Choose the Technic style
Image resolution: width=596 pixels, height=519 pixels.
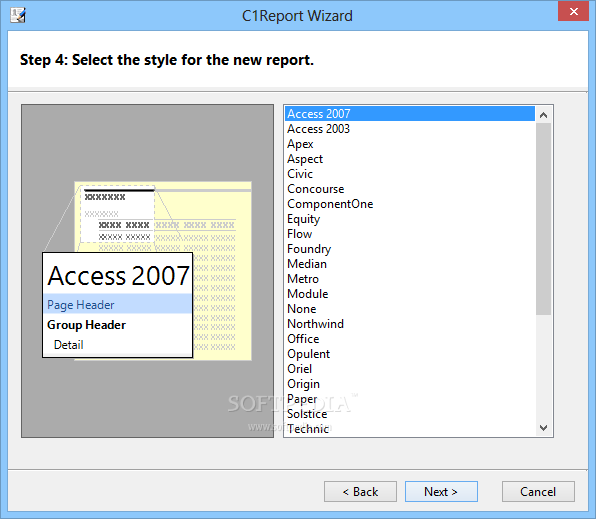(410, 429)
